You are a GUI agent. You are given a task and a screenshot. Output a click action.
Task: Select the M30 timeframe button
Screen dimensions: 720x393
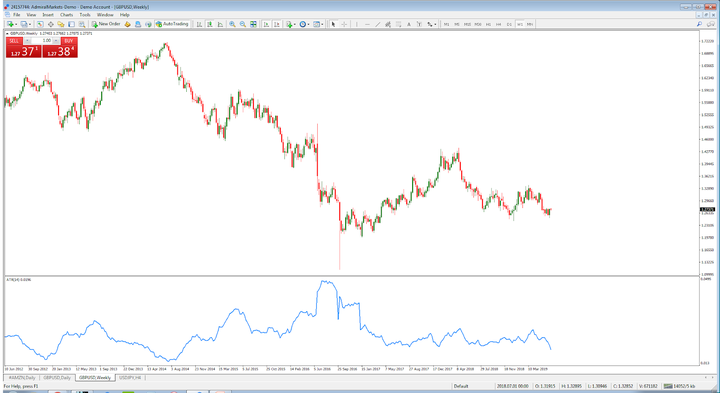[478, 24]
